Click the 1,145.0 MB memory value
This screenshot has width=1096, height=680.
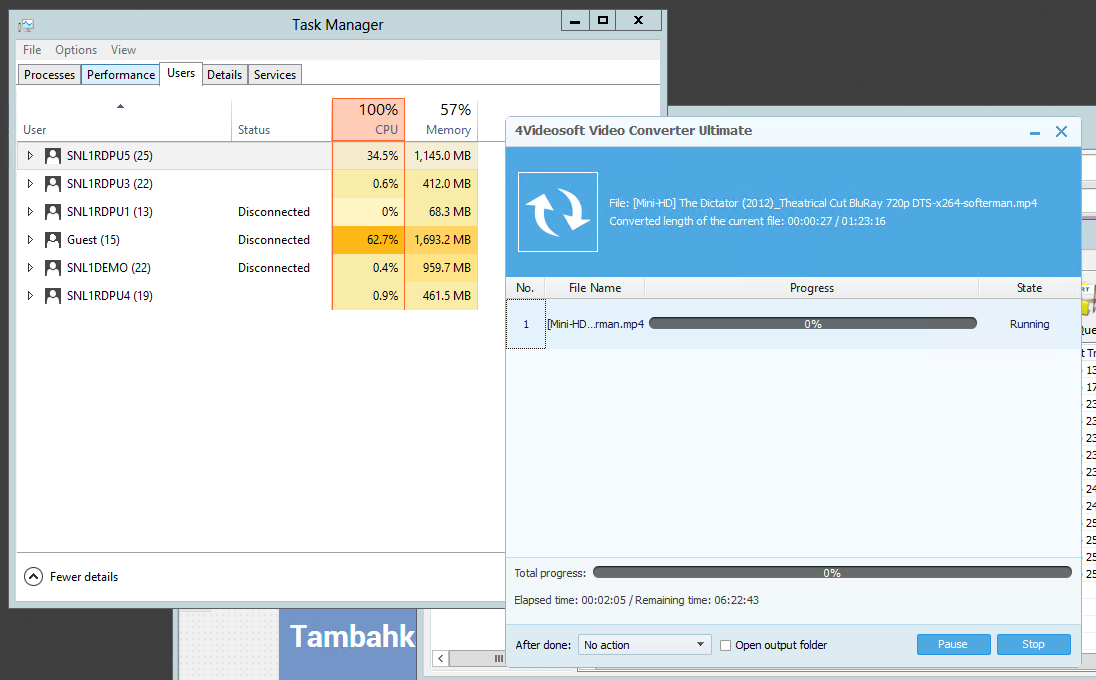(x=442, y=156)
